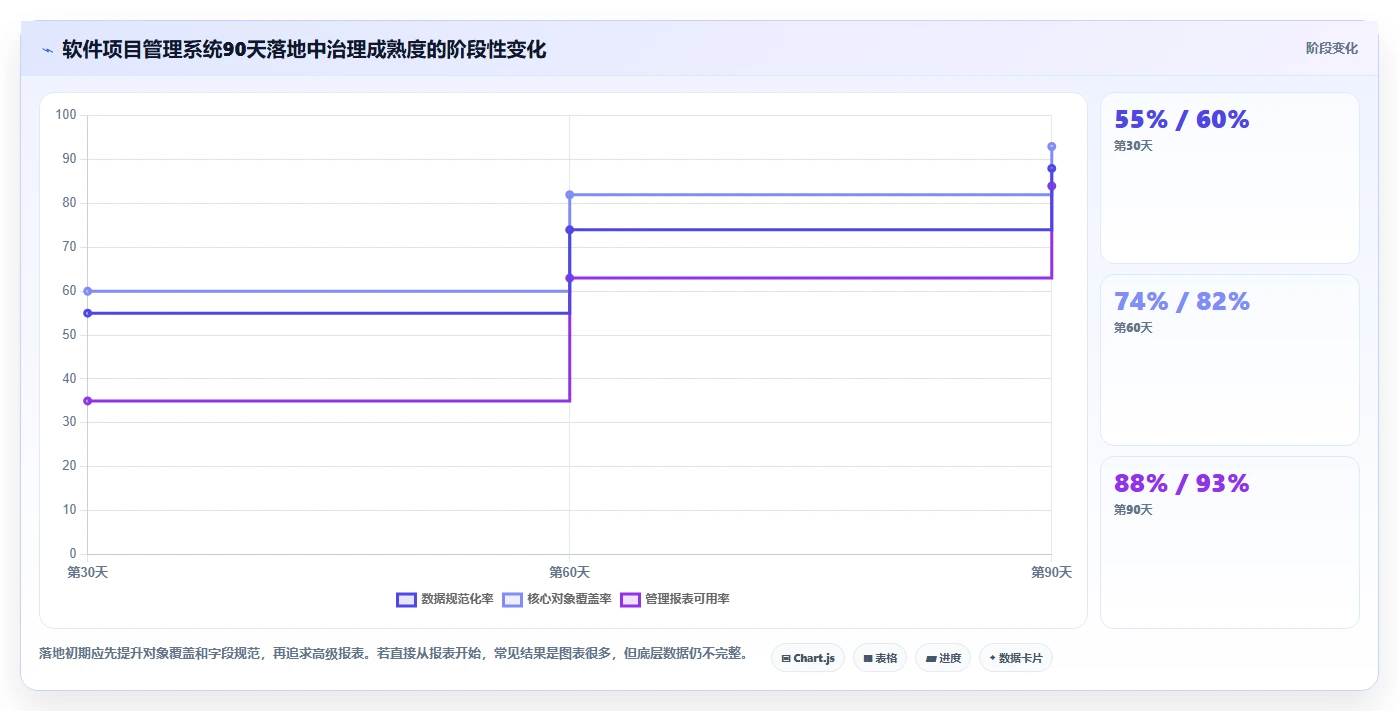This screenshot has width=1399, height=711.
Task: Click the 93 data point at 第90天
Action: [1051, 147]
